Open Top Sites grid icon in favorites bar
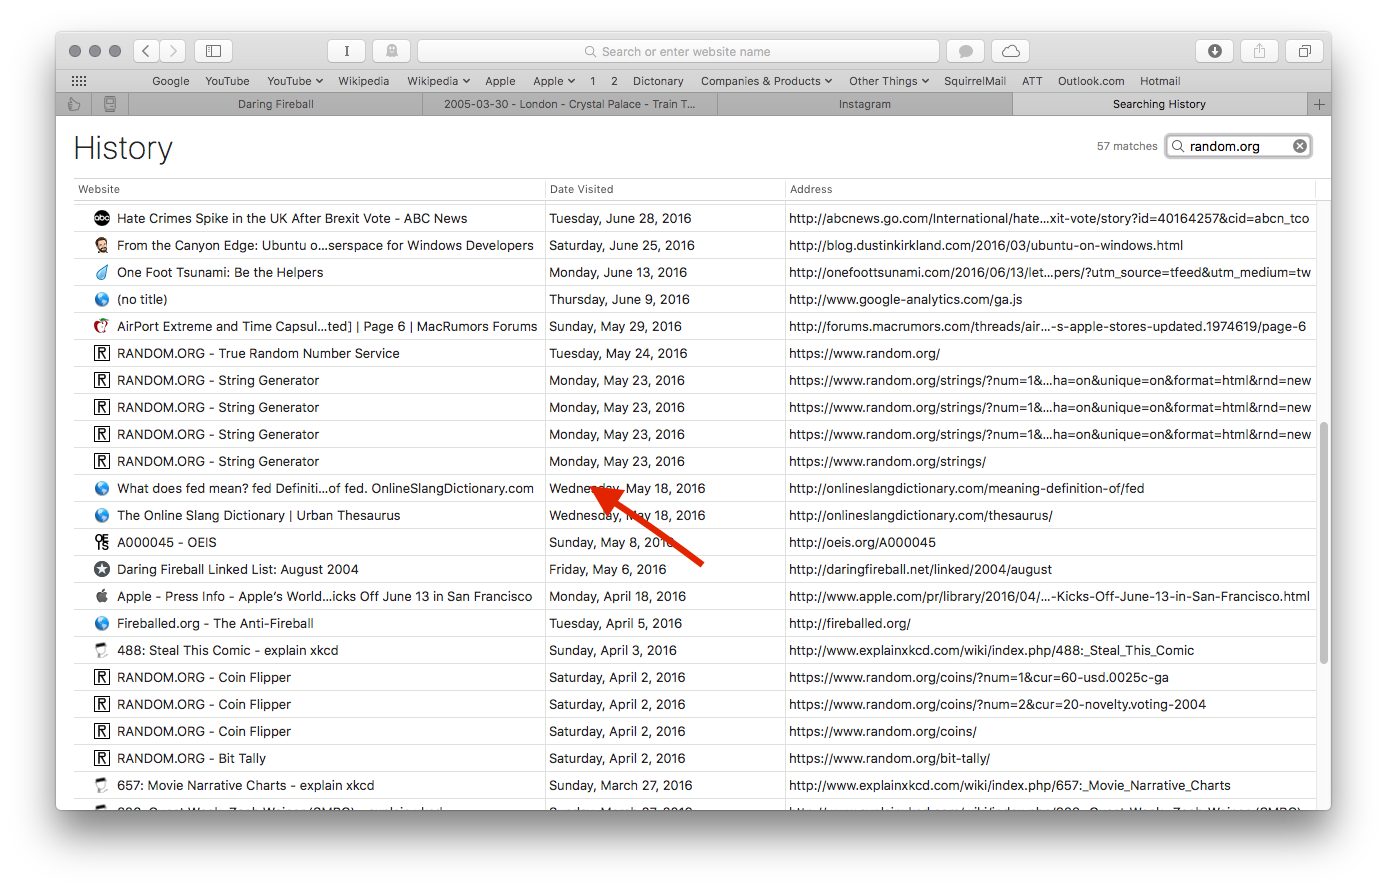1387x890 pixels. click(x=79, y=81)
